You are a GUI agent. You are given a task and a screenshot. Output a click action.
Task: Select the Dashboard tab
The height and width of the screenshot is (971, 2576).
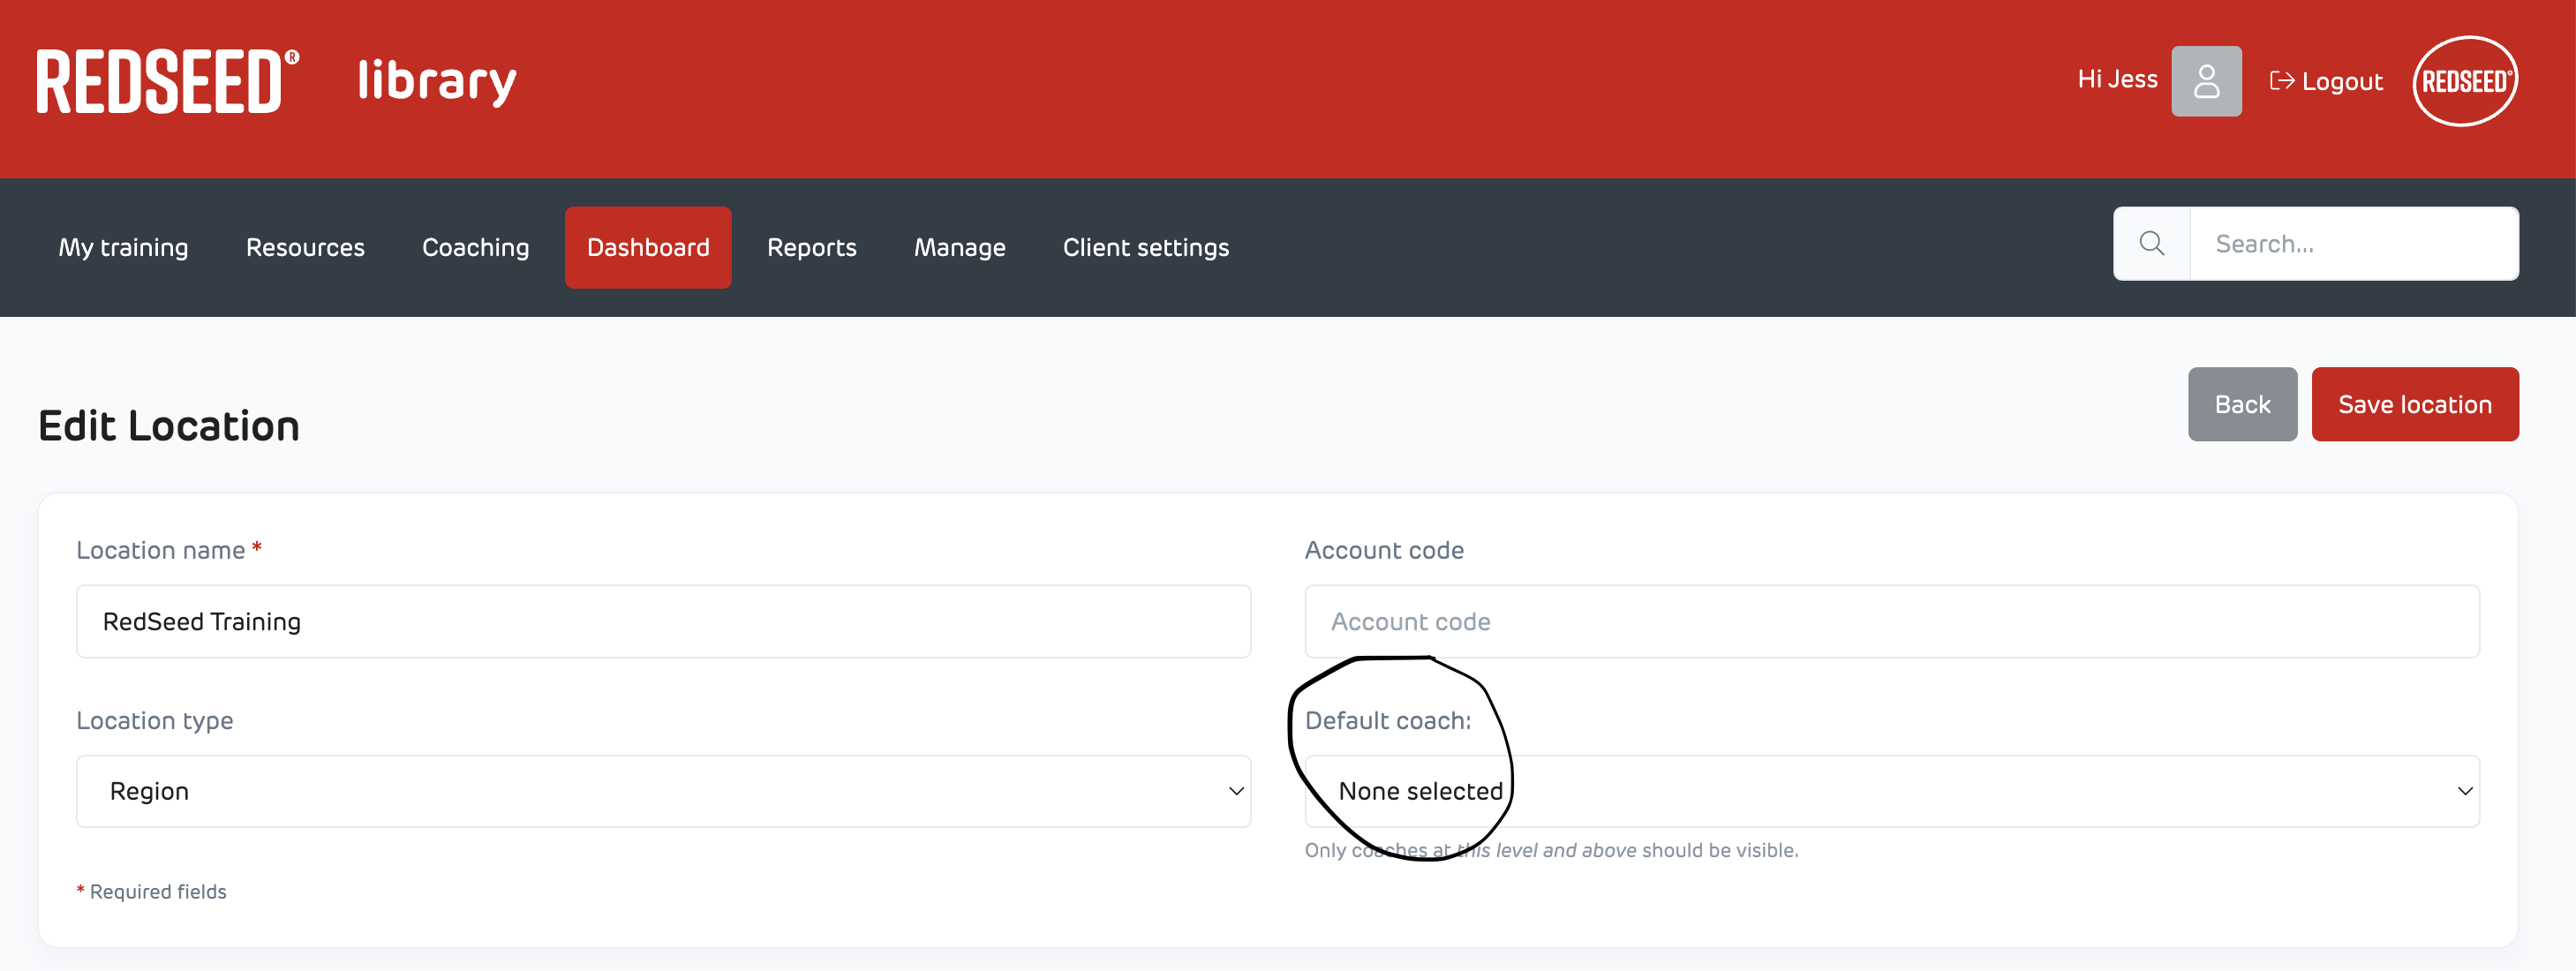[x=648, y=247]
